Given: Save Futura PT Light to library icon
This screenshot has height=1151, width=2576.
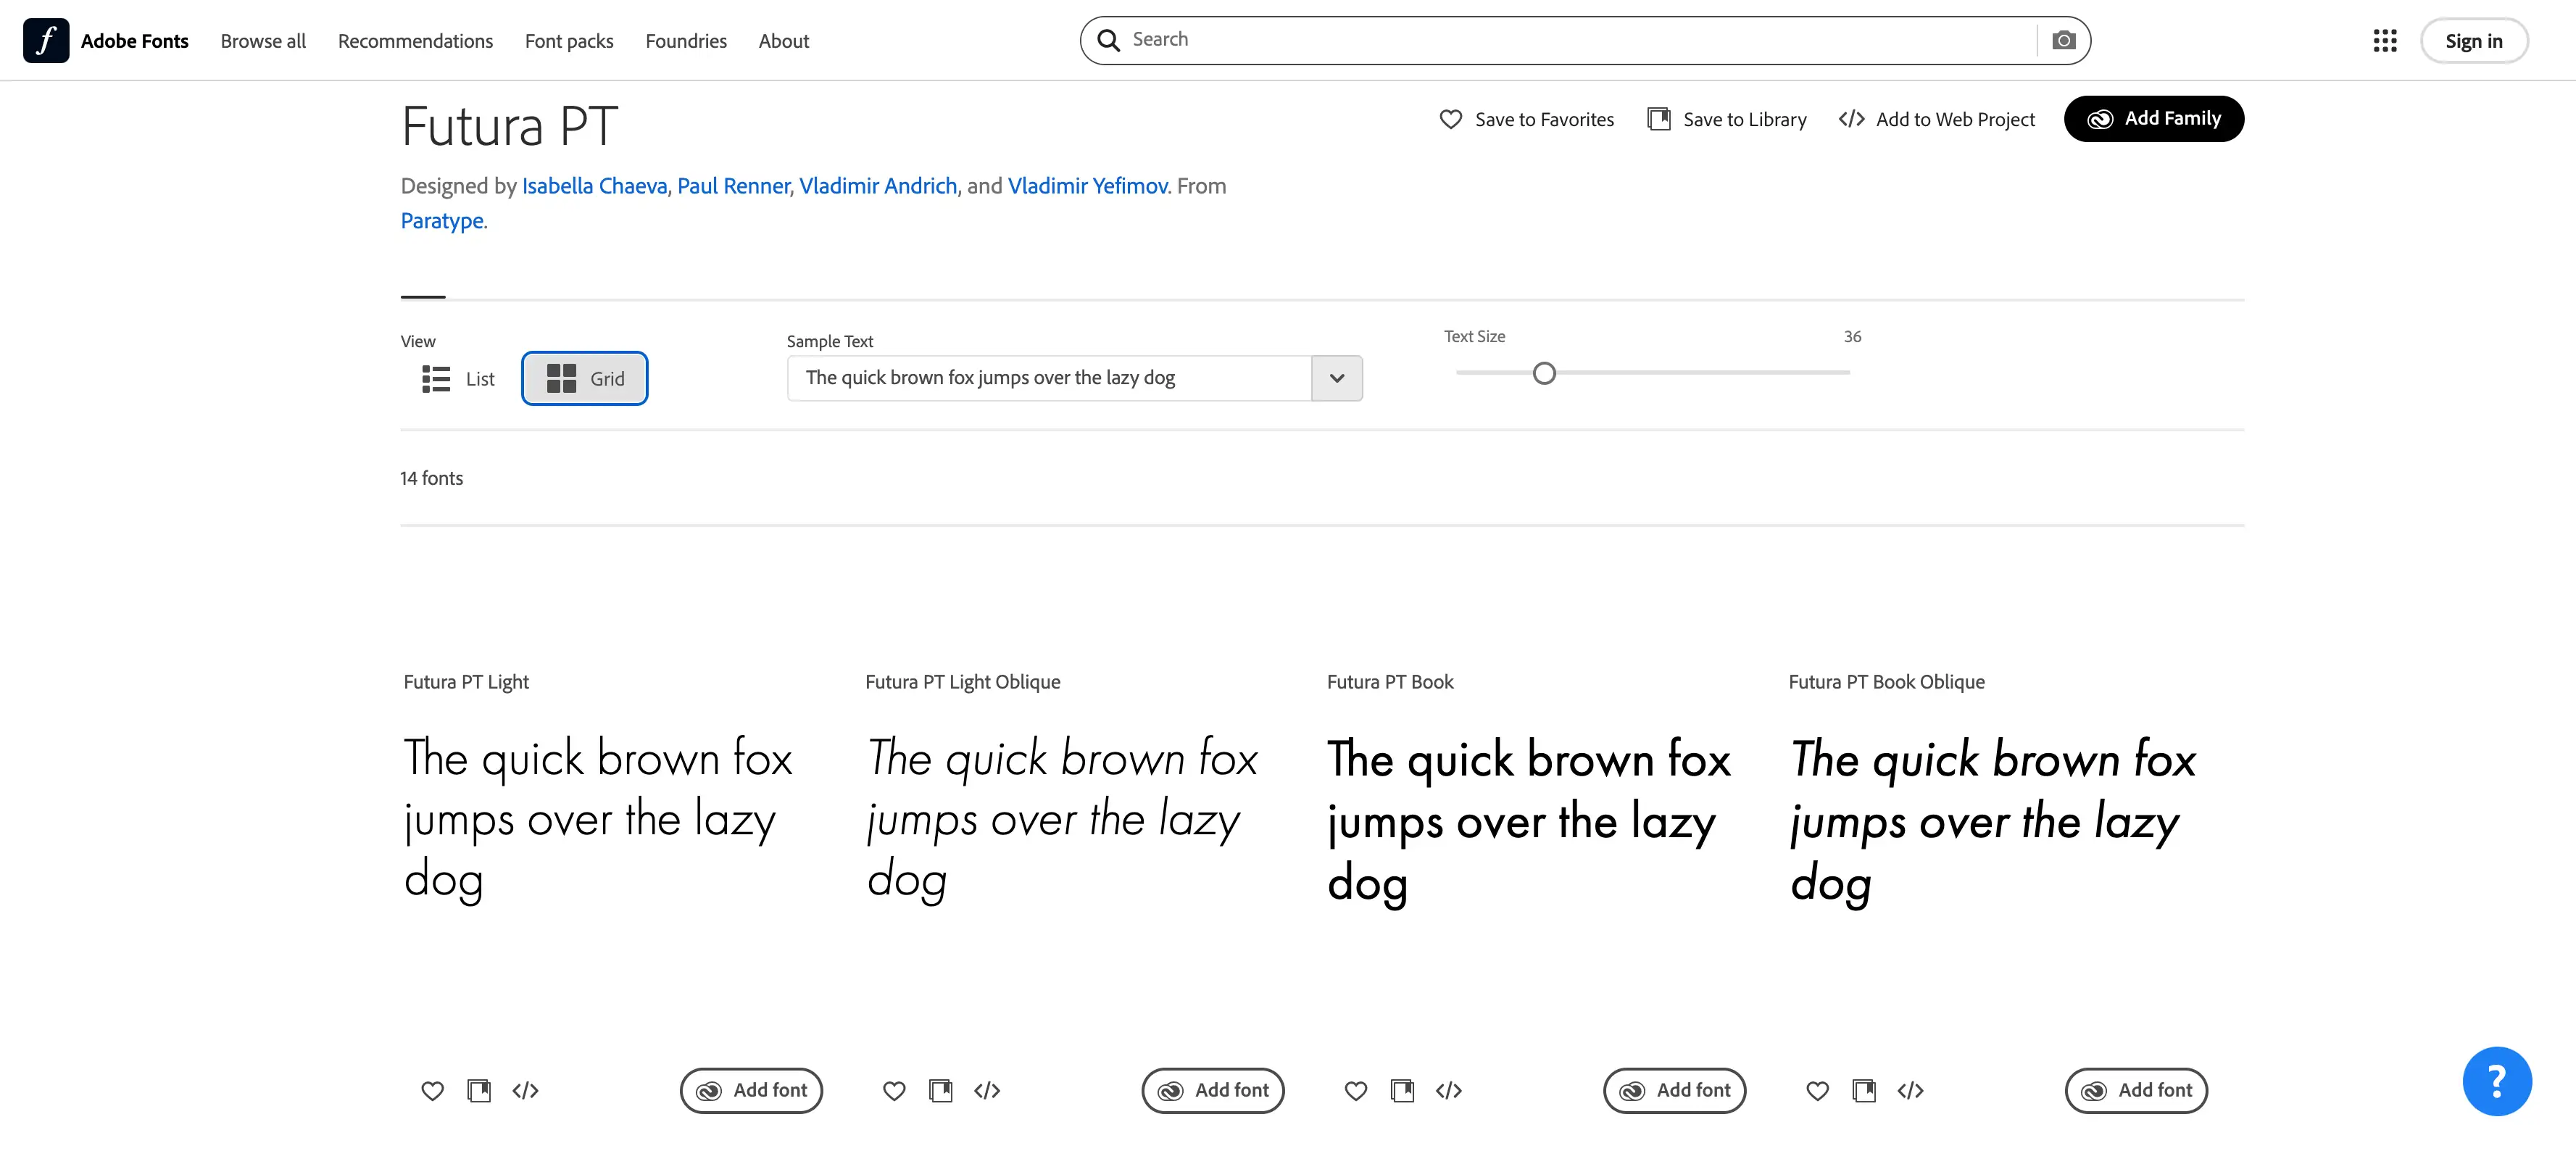Looking at the screenshot, I should 479,1090.
